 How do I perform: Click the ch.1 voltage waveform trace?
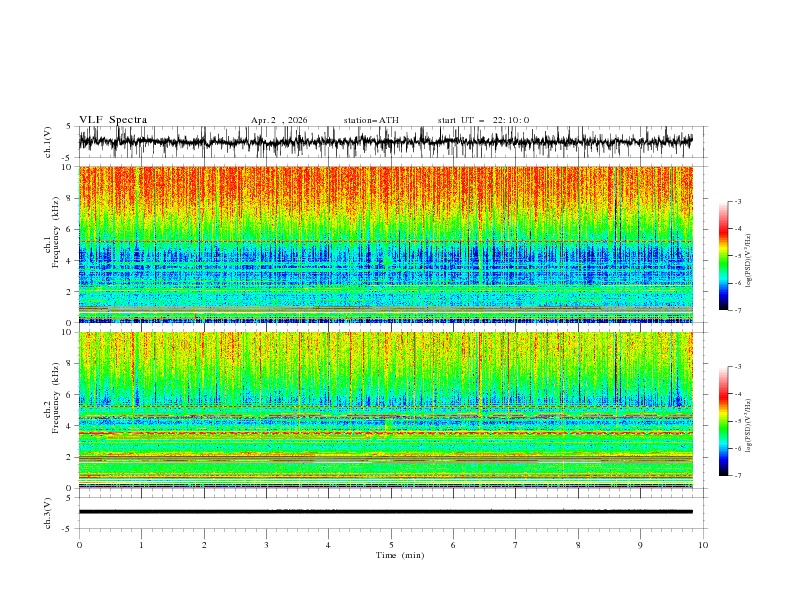[x=385, y=142]
